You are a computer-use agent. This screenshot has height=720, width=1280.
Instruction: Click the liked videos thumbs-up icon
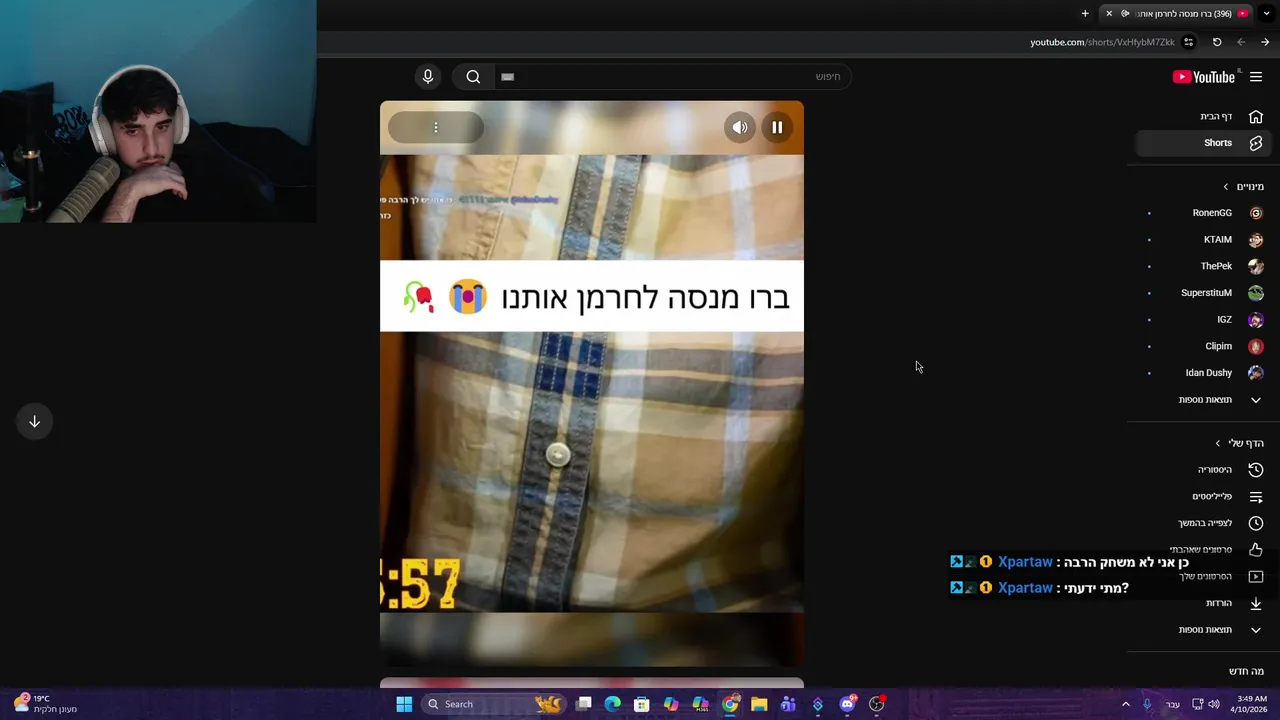(x=1256, y=550)
